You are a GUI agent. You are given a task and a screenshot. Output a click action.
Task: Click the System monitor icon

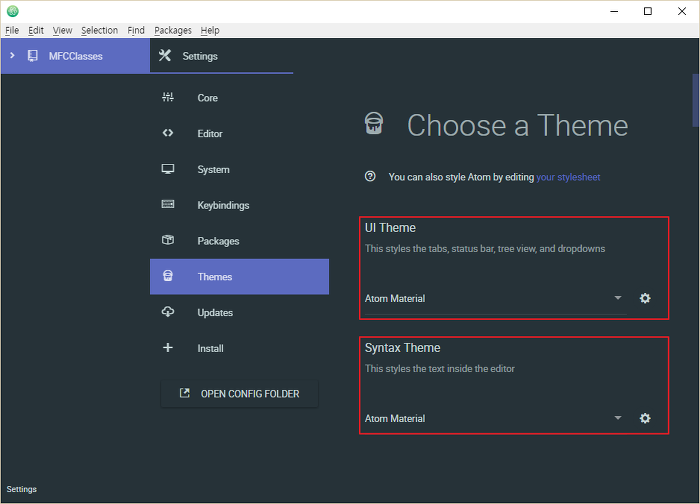point(168,169)
